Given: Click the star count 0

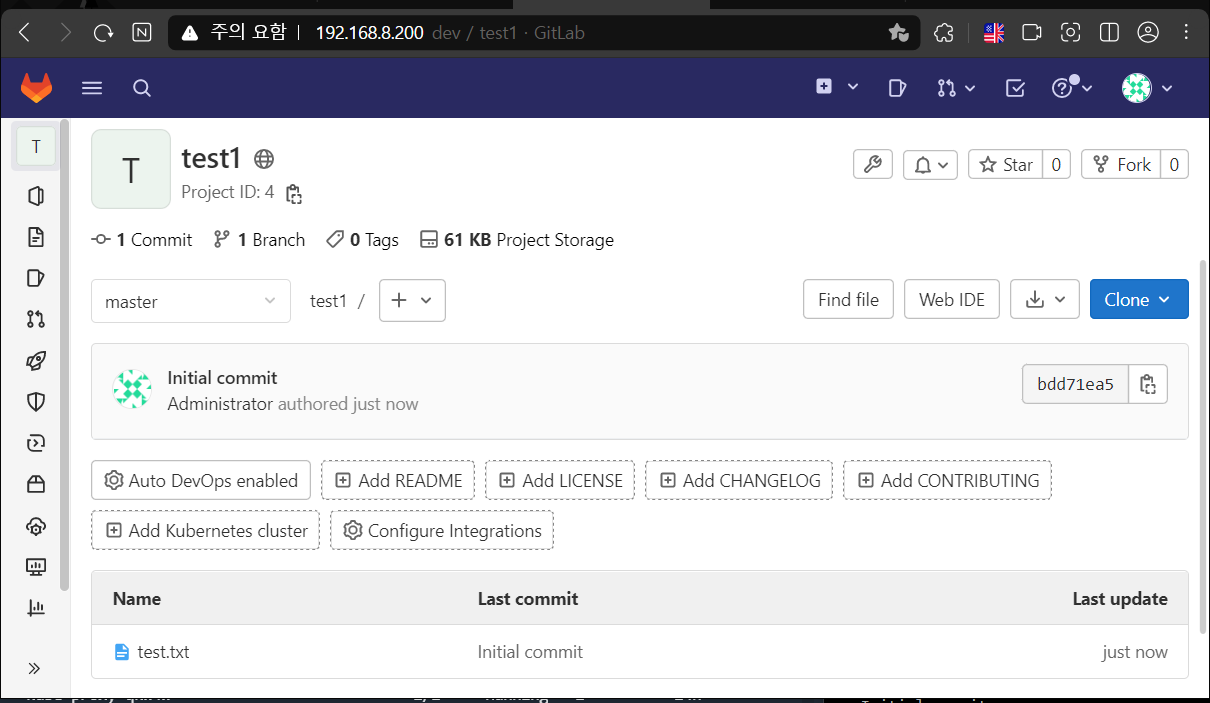Looking at the screenshot, I should tap(1057, 164).
